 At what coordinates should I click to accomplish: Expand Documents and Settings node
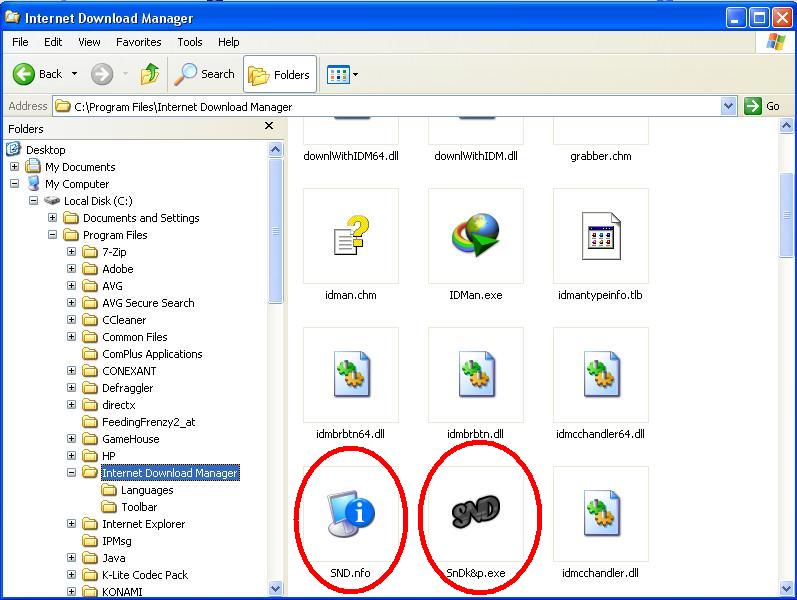click(52, 218)
